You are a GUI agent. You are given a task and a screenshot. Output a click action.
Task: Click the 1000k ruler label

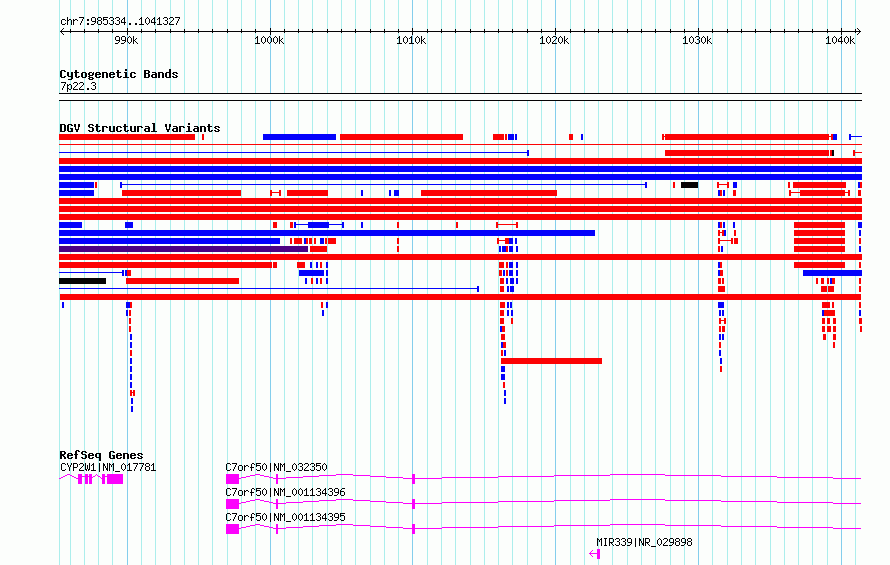269,40
